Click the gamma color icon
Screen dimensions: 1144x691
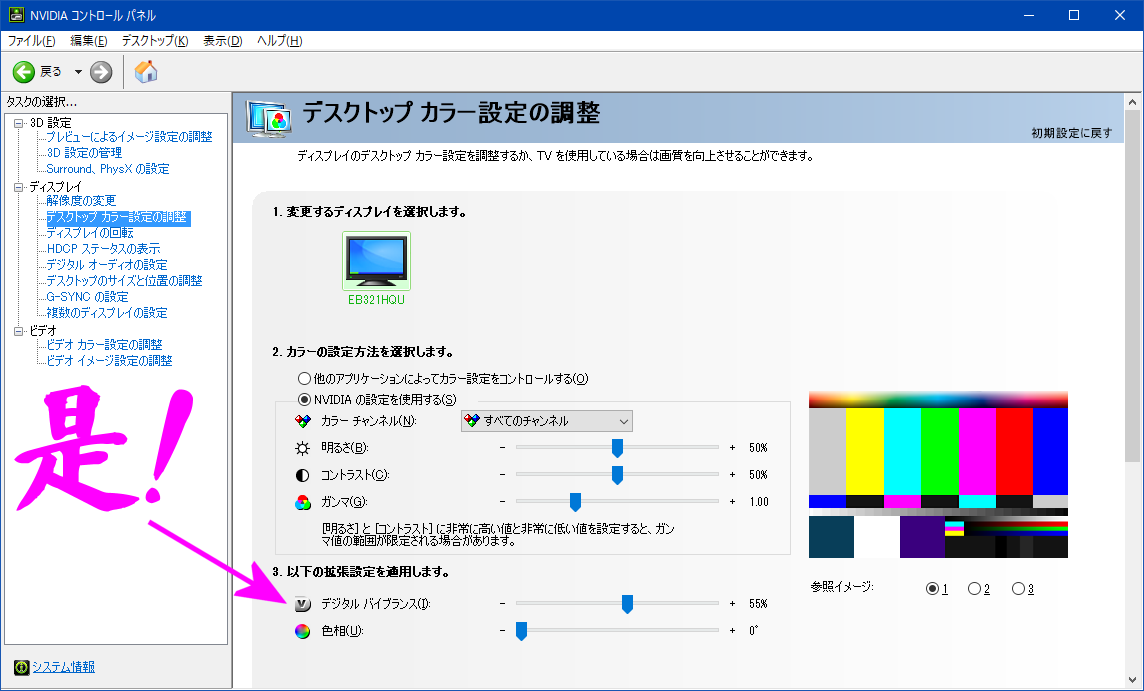point(302,502)
